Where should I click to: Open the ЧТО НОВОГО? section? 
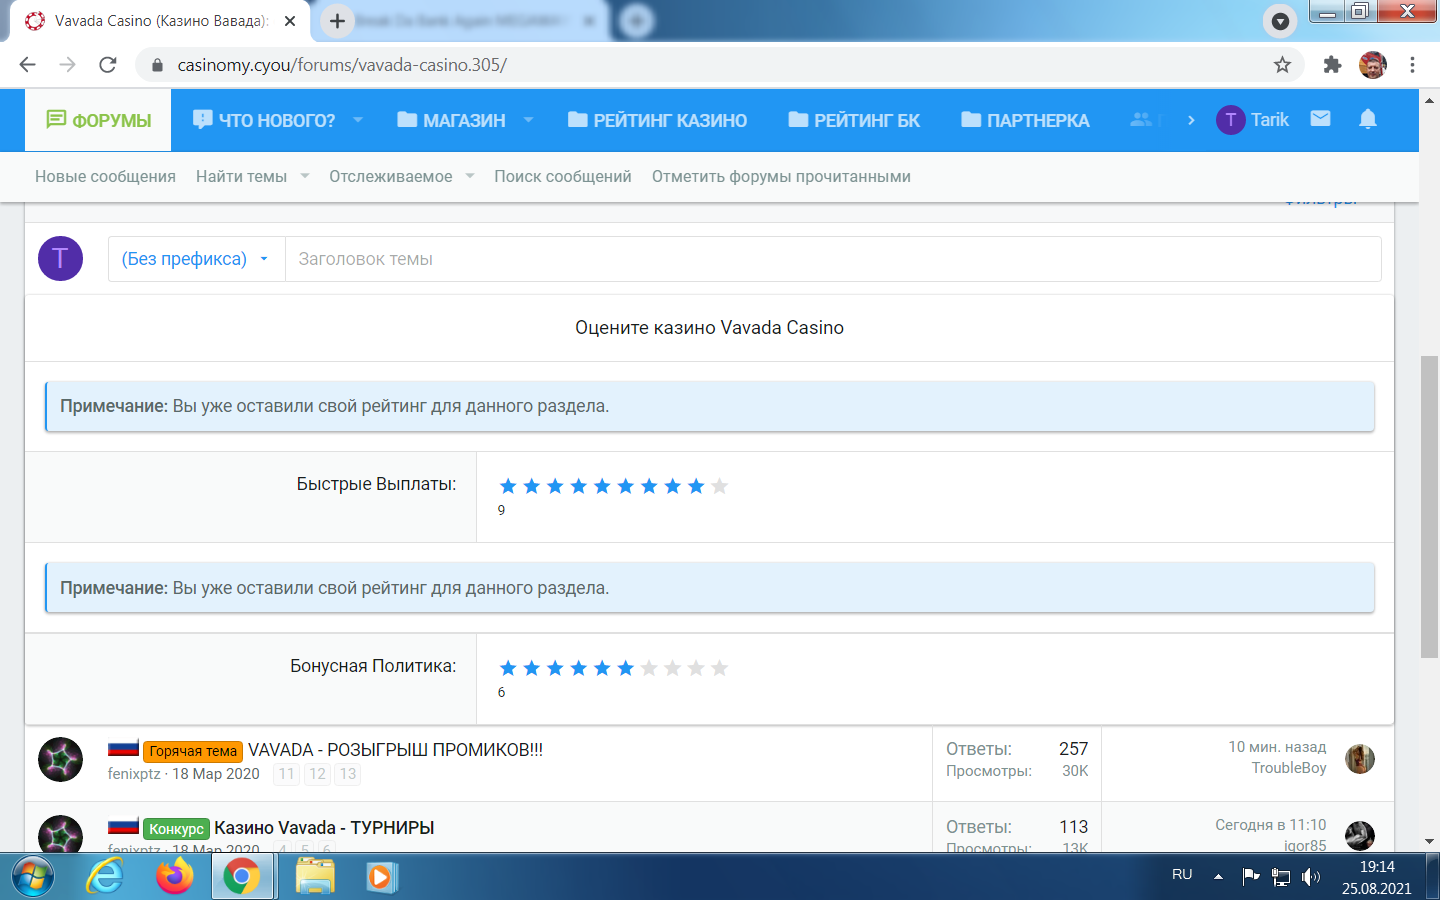(264, 120)
